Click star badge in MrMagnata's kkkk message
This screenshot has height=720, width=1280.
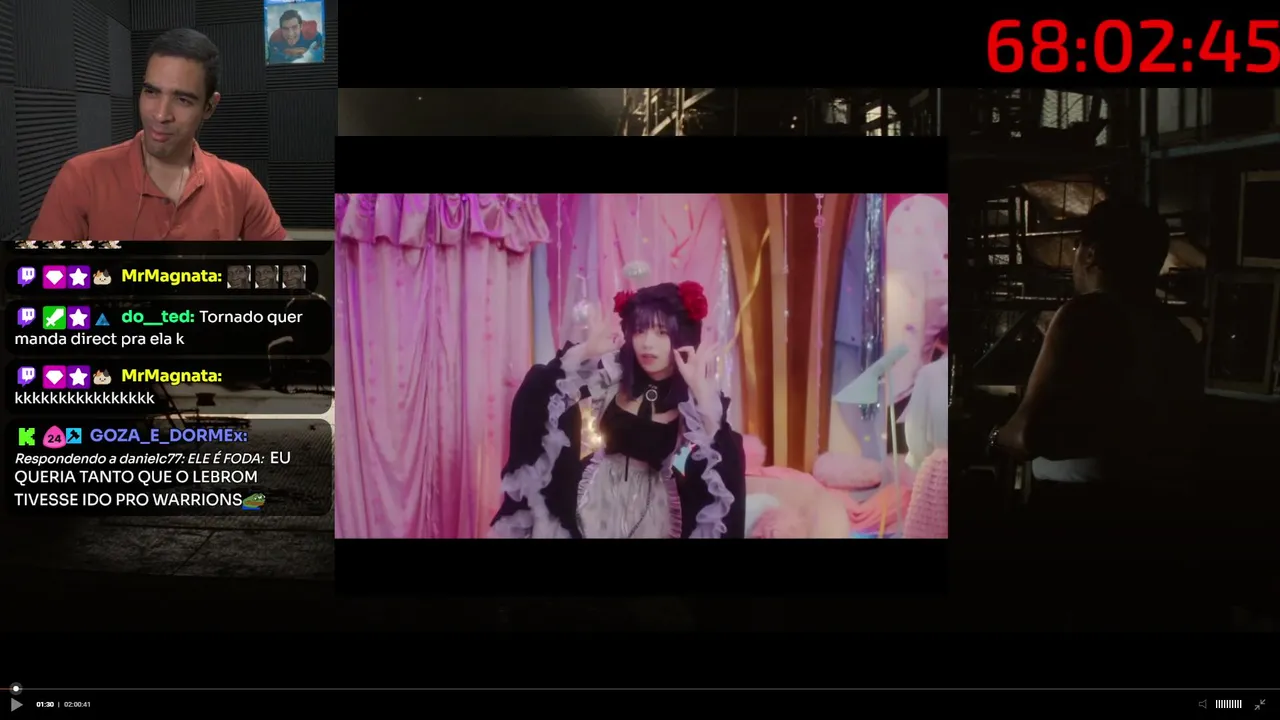coord(78,377)
